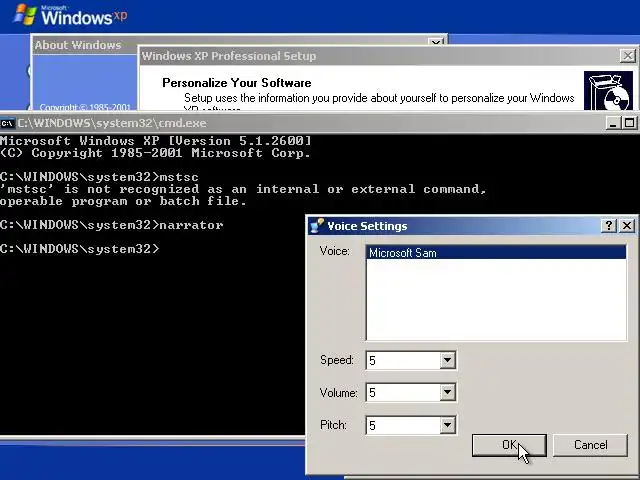Click the 'Personalize Your Software' heading
This screenshot has height=480, width=640.
237,83
